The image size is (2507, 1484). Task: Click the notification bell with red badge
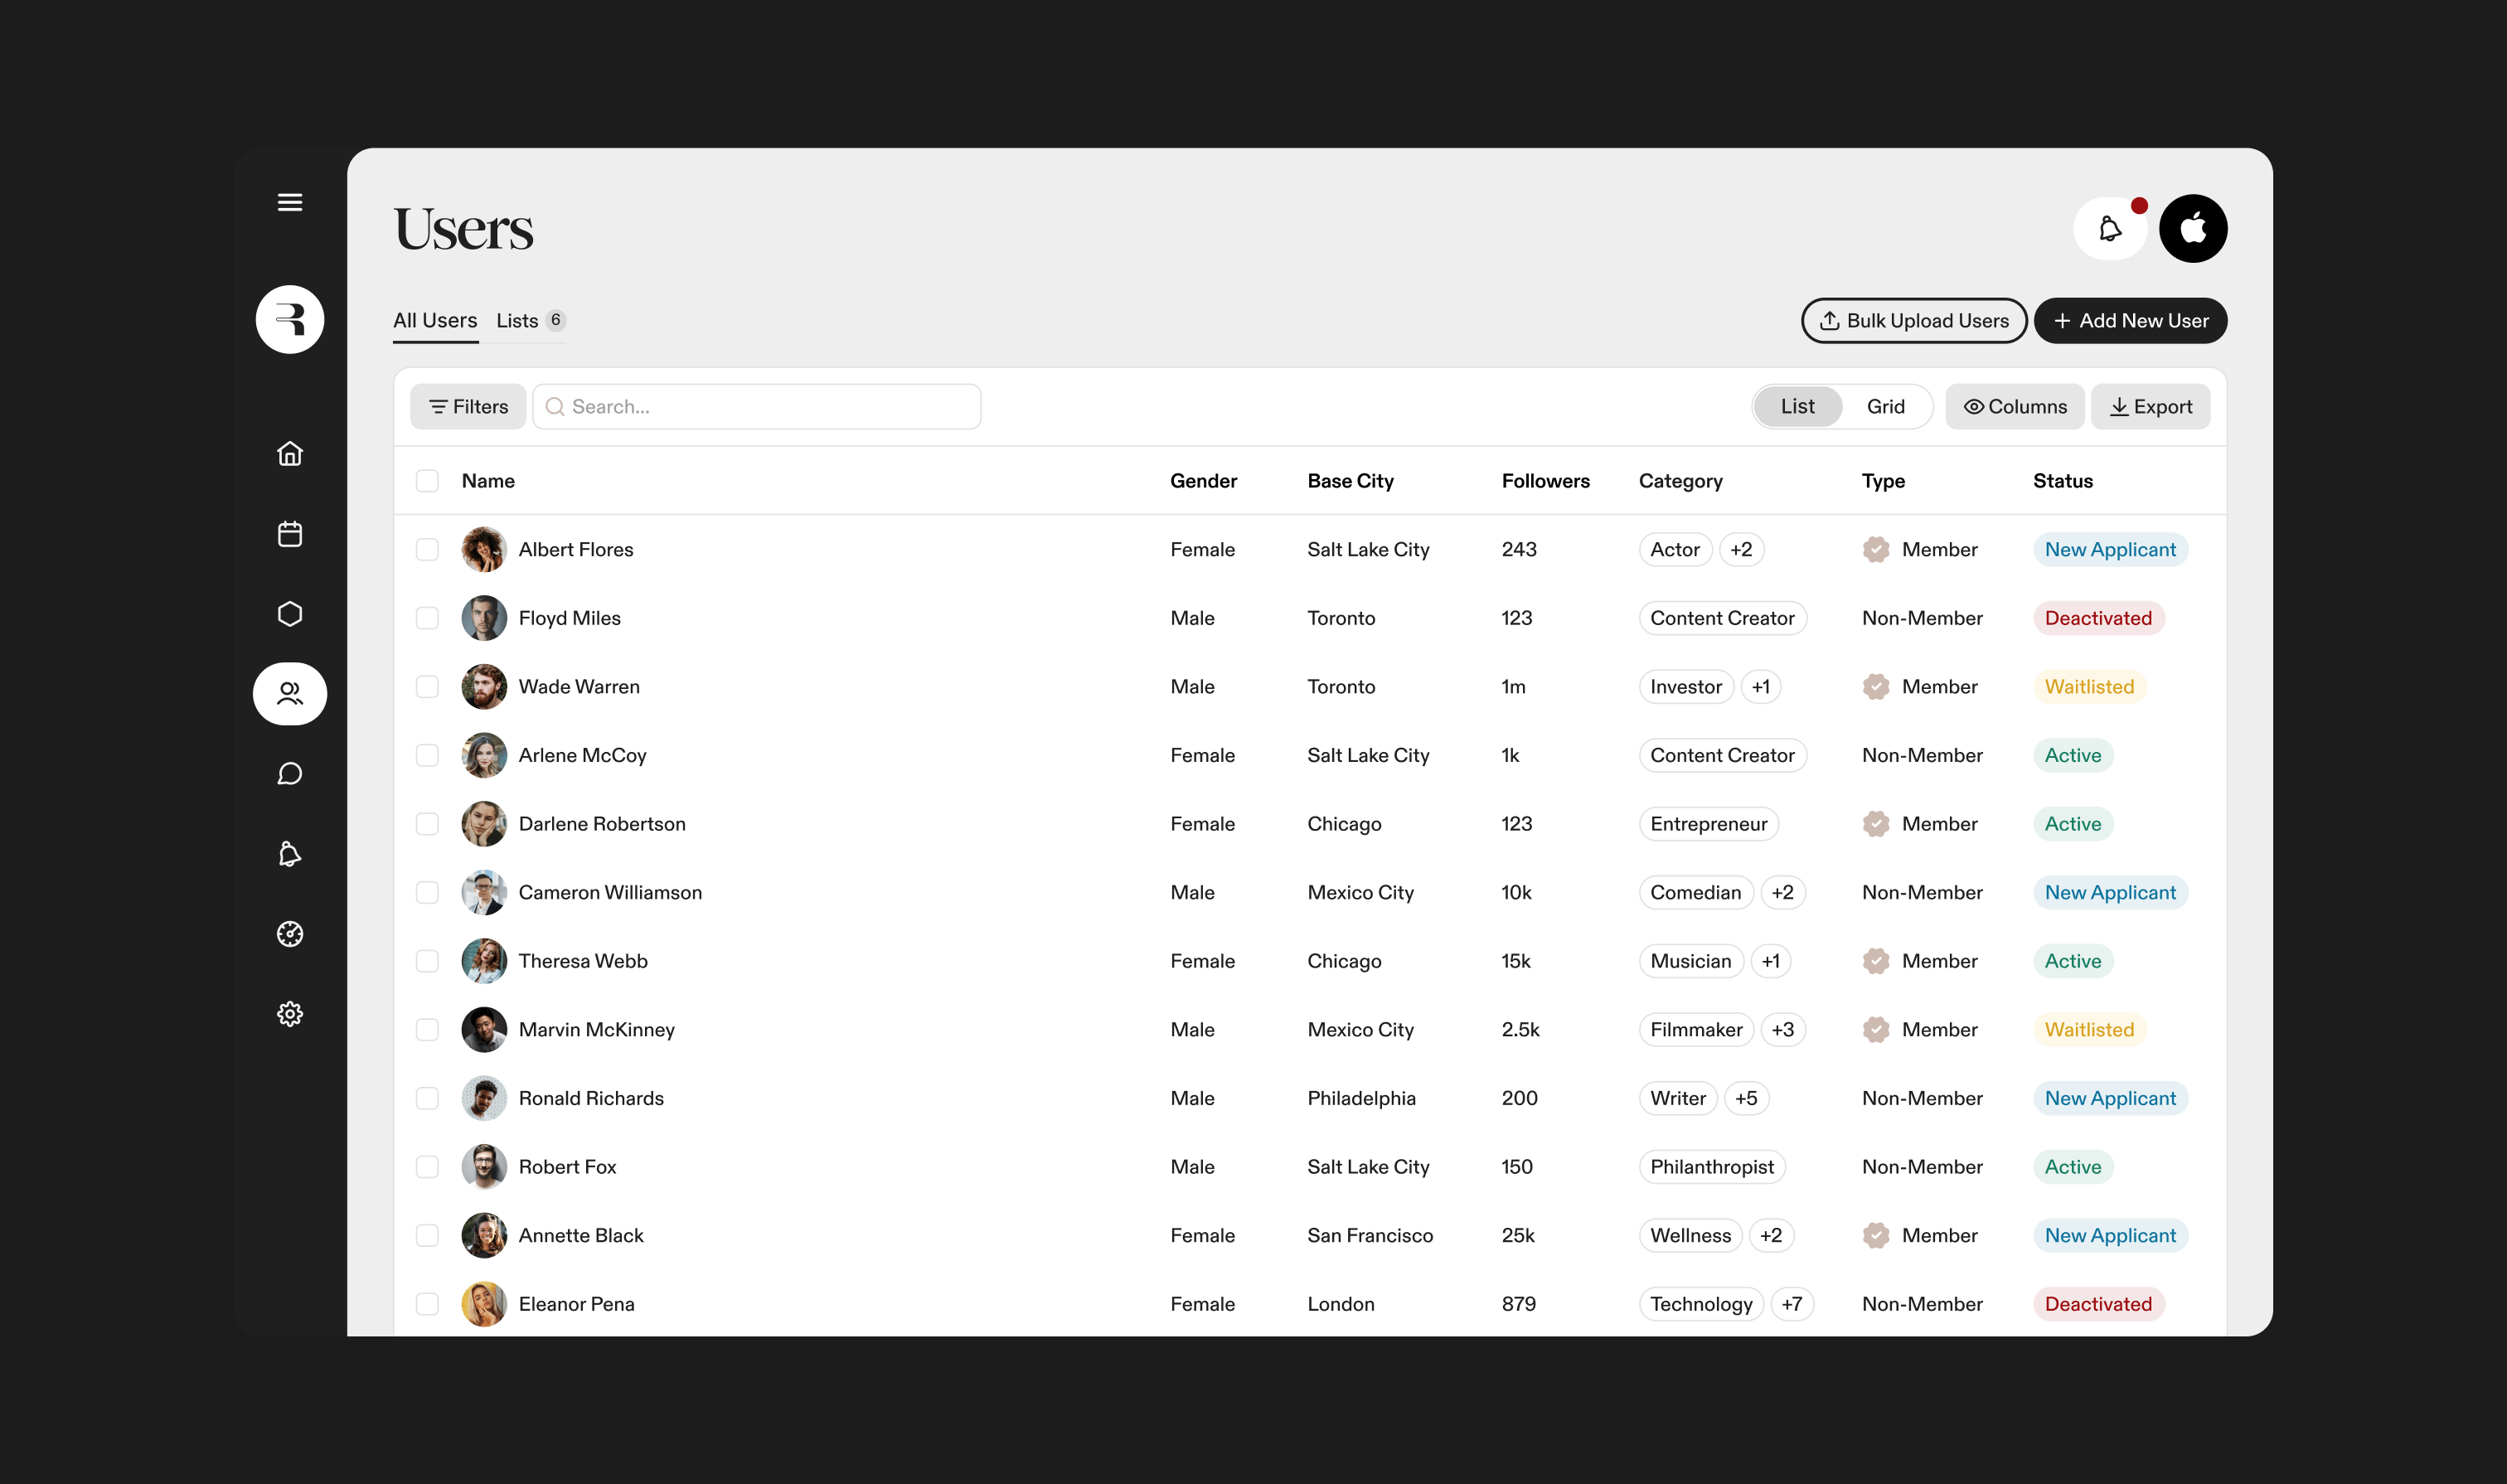click(x=2110, y=228)
